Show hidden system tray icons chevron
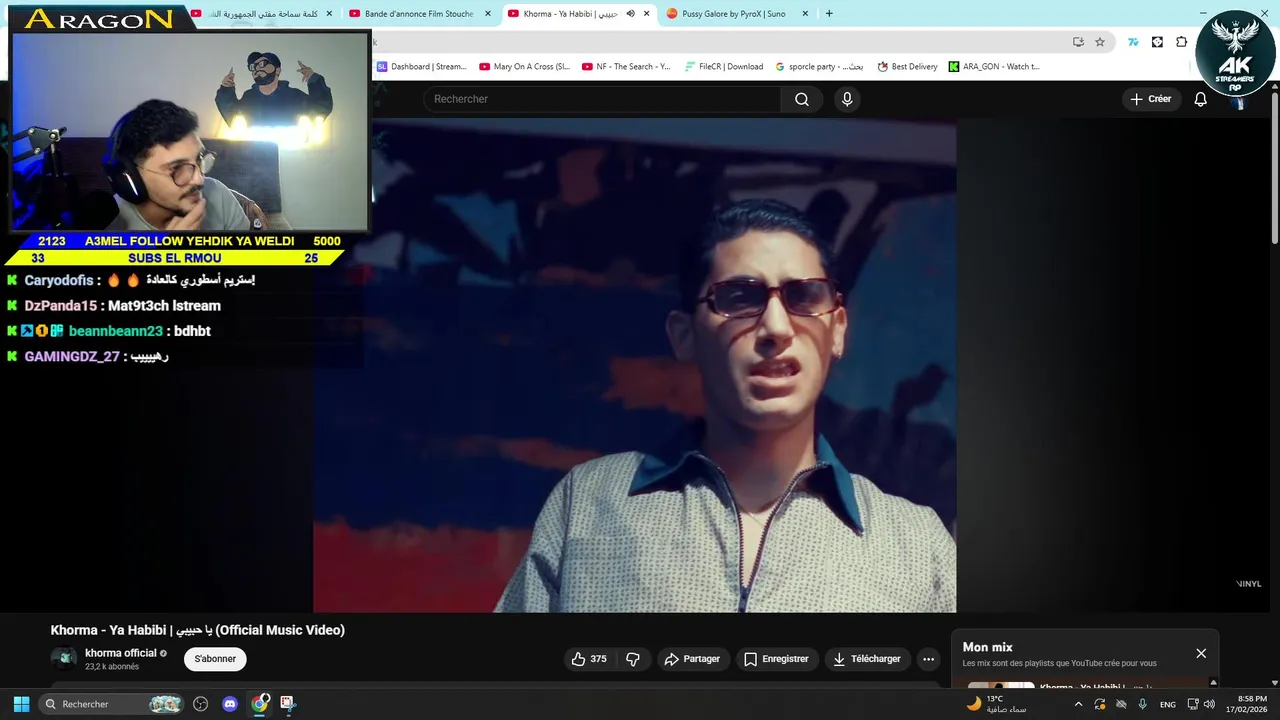The width and height of the screenshot is (1280, 720). tap(1078, 704)
